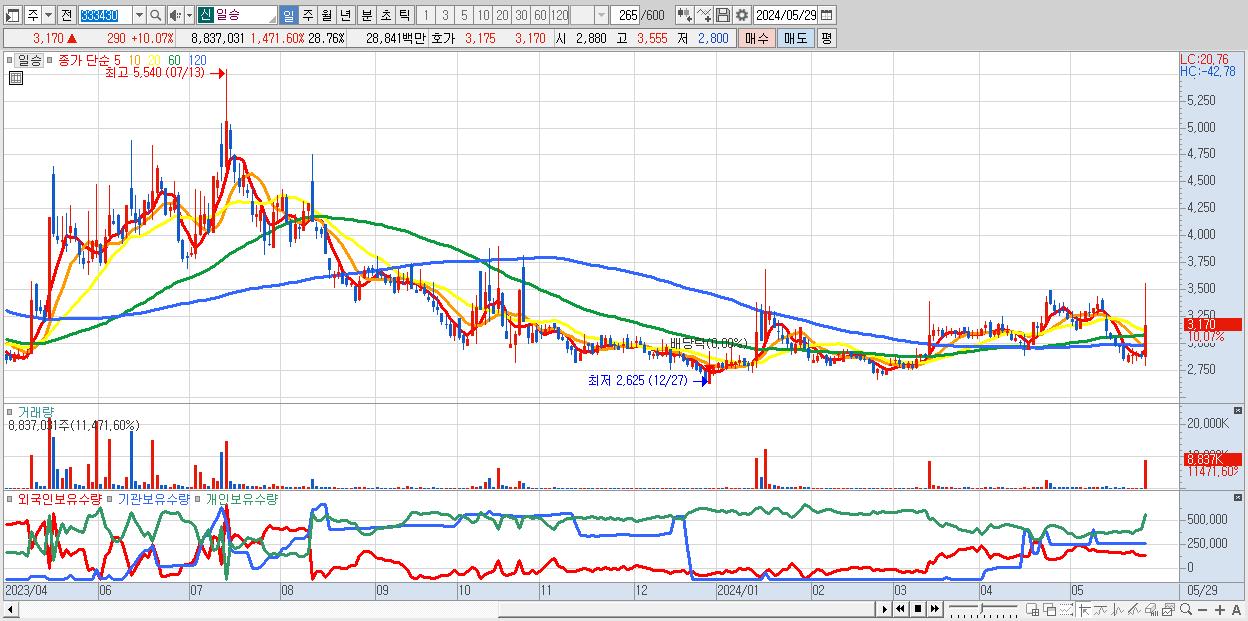1248x621 pixels.
Task: Click the 거래량 volume panel label
Action: tap(37, 412)
